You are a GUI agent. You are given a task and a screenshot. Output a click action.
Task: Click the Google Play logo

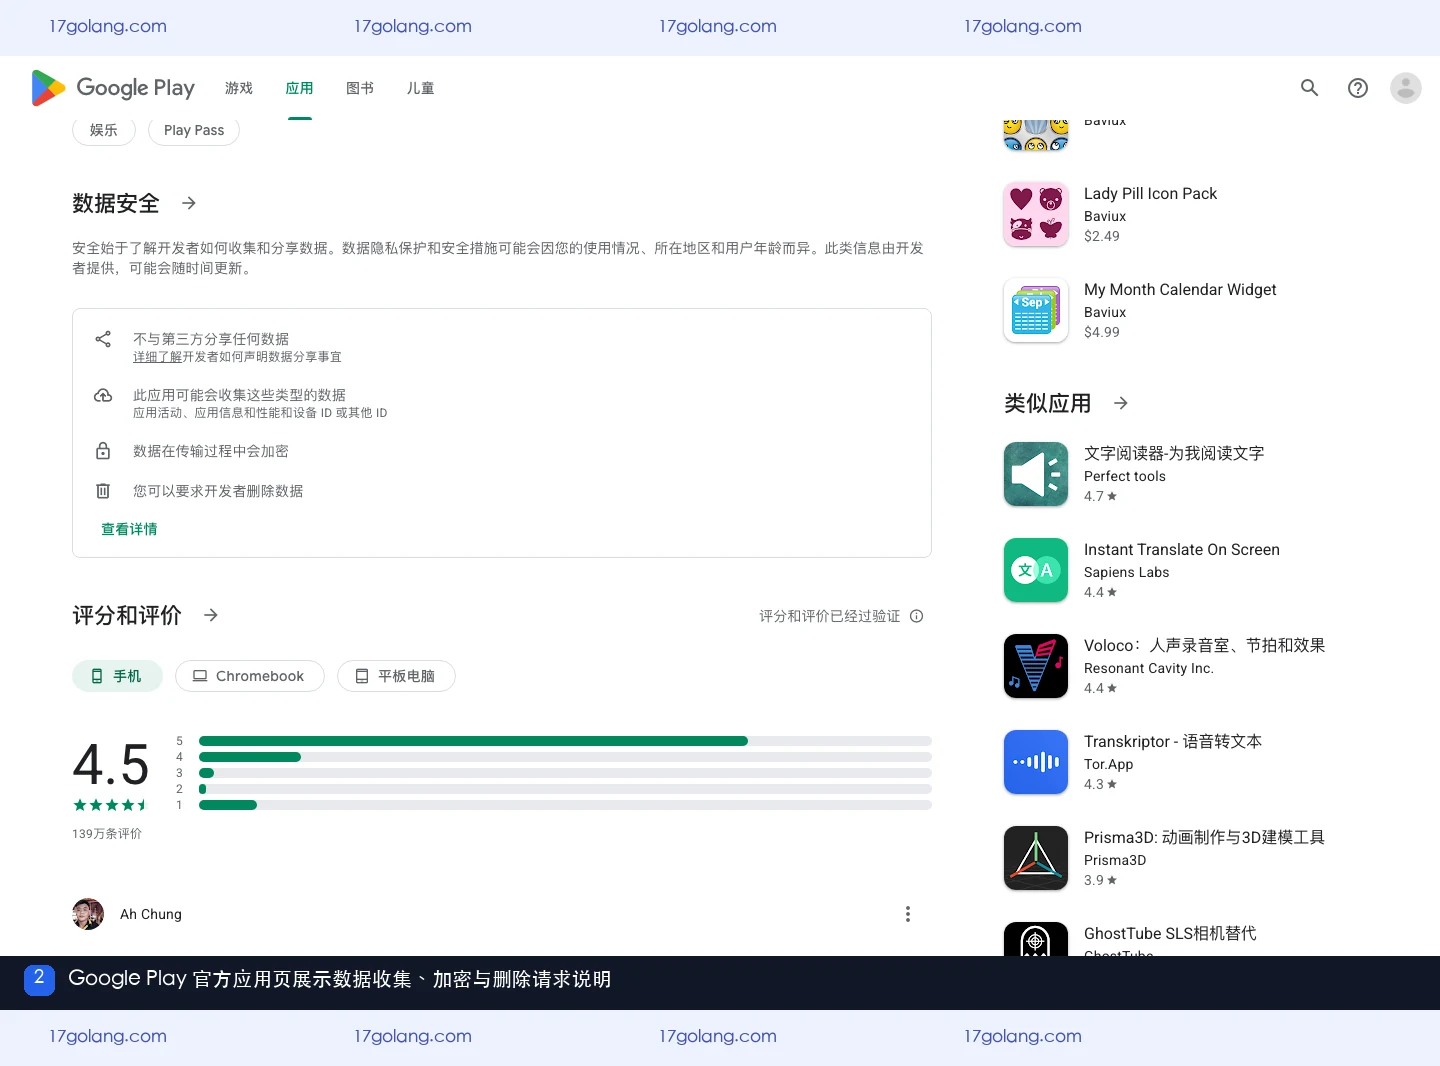click(x=113, y=88)
